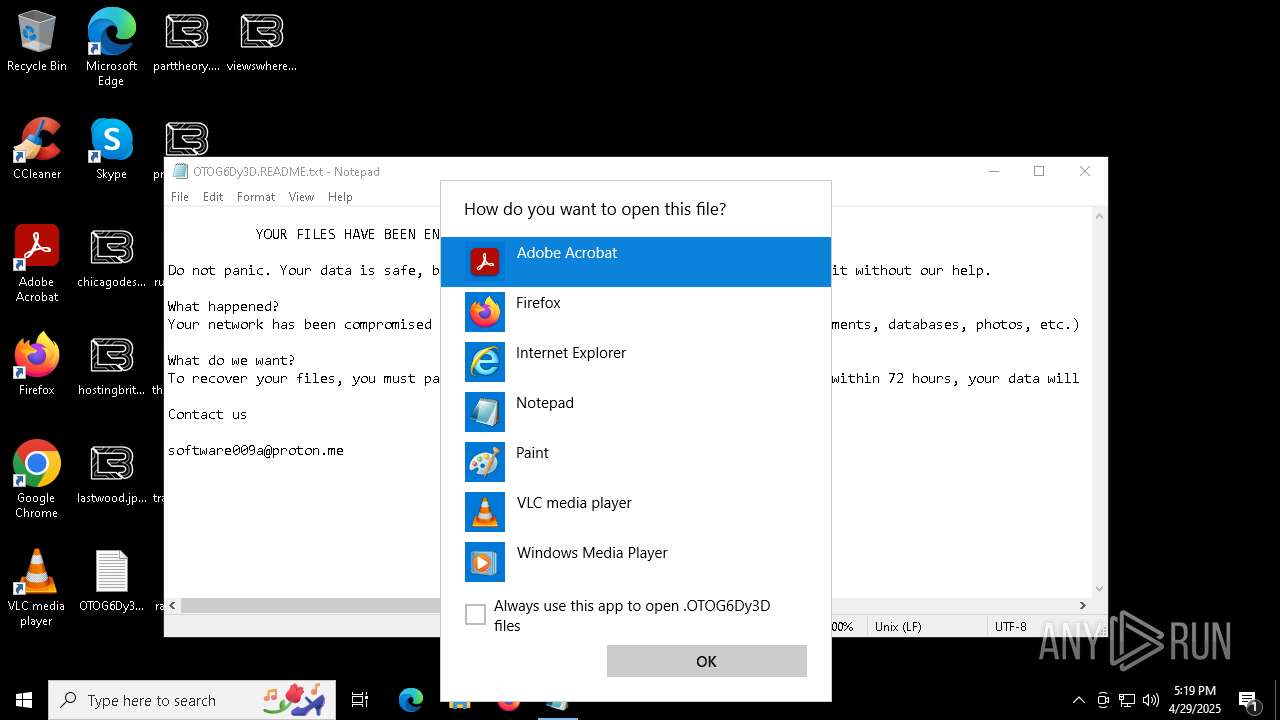Screen dimensions: 1280x720
Task: Open Skype desktop shortcut
Action: tap(111, 150)
